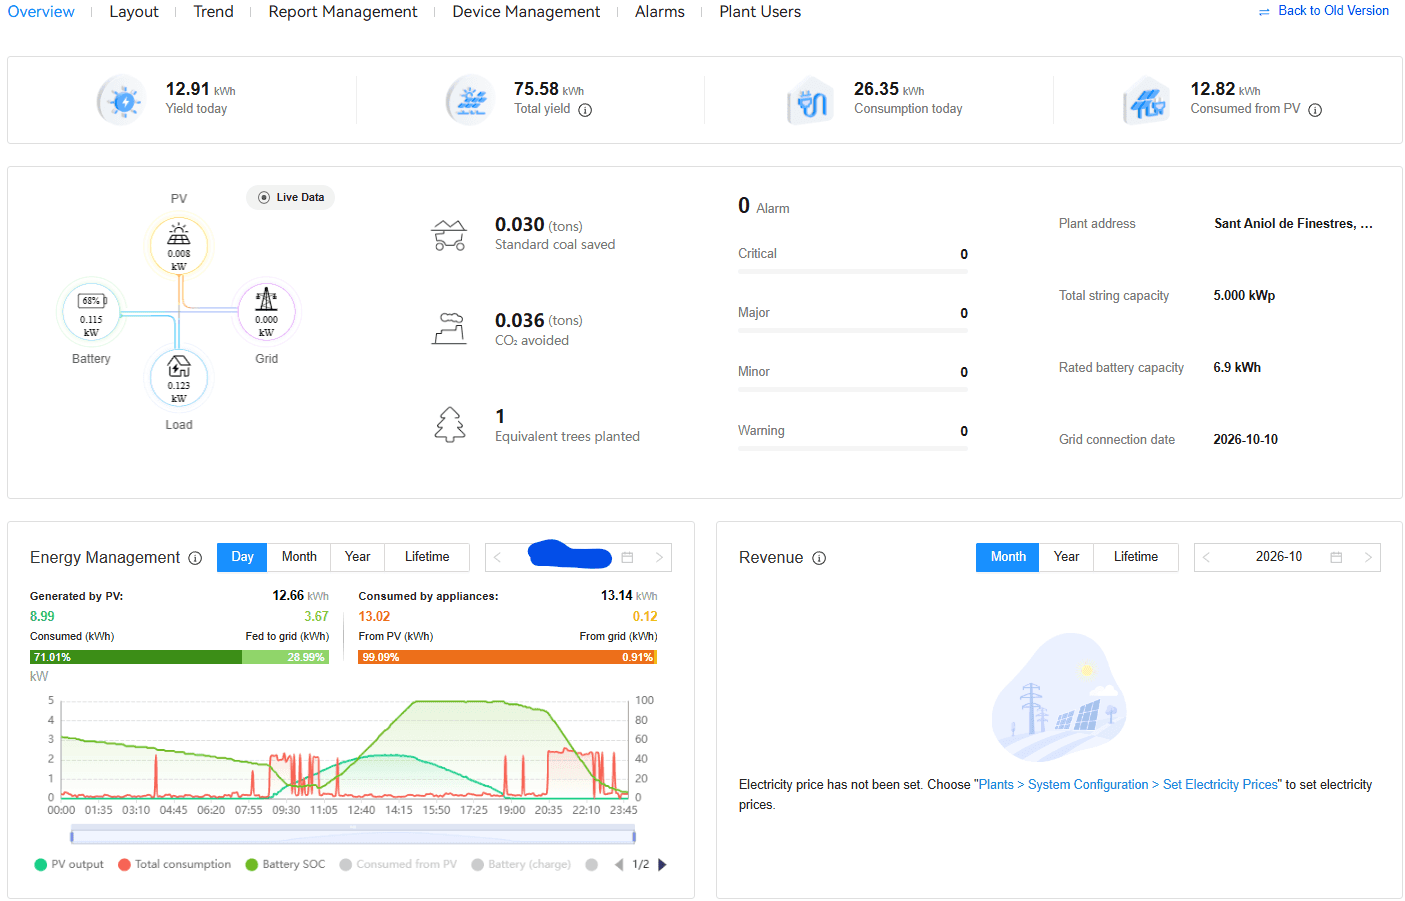Enable Consumed from PV legend series
This screenshot has width=1405, height=901.
click(398, 865)
